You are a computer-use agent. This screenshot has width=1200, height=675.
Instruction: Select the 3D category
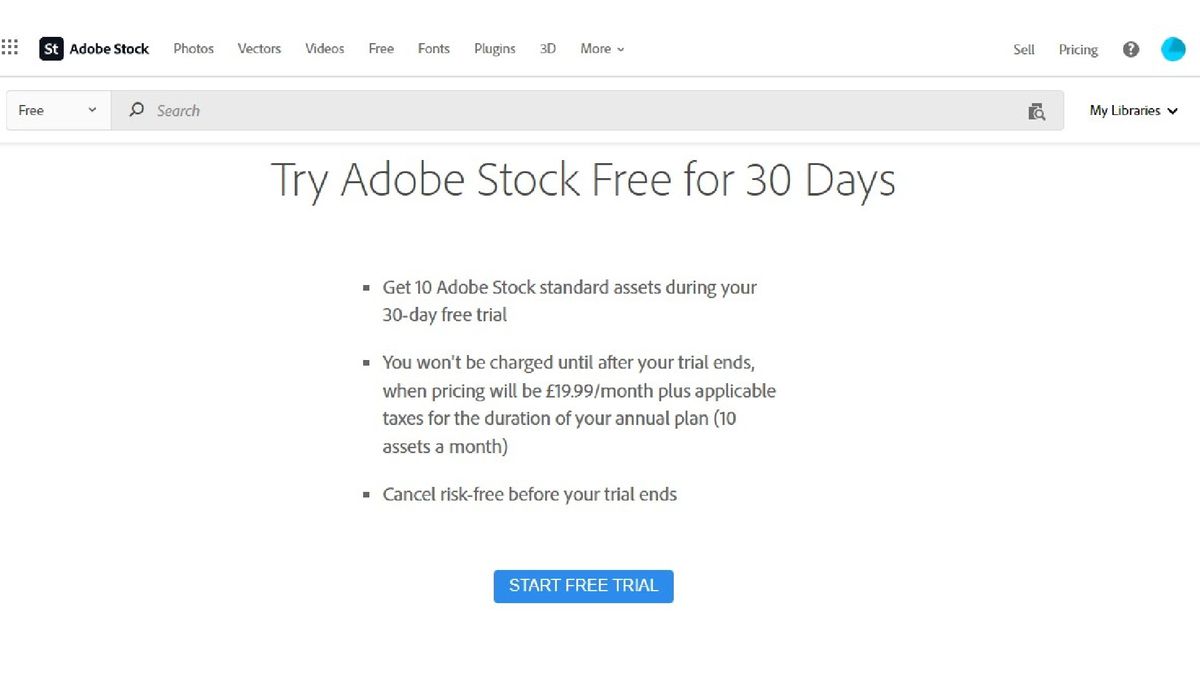click(x=547, y=48)
